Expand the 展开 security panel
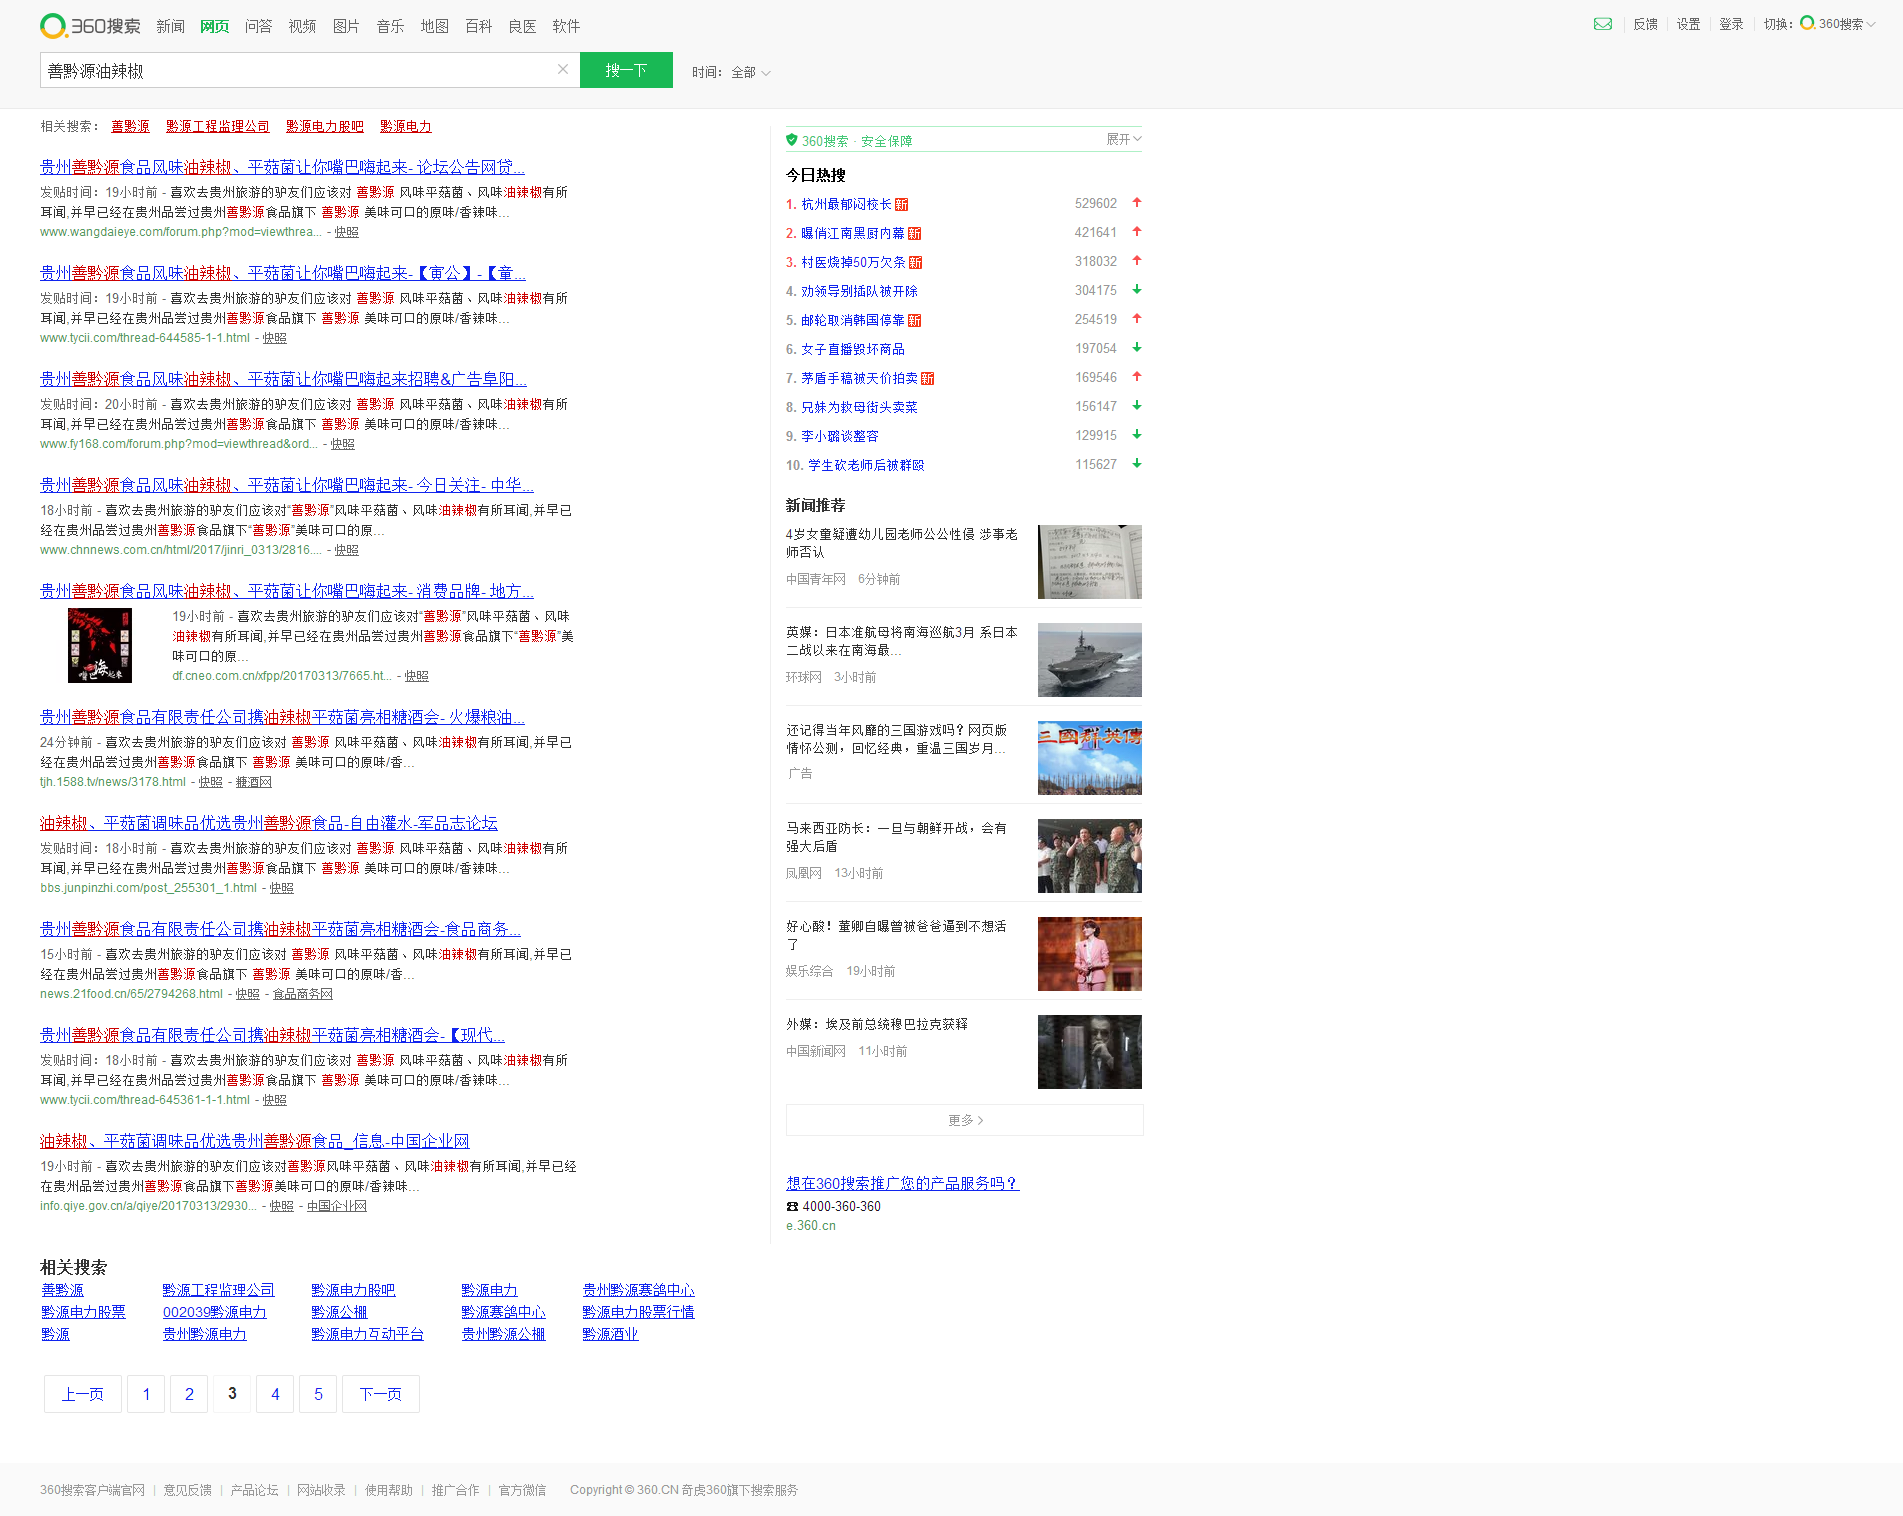The image size is (1903, 1516). [x=1123, y=139]
